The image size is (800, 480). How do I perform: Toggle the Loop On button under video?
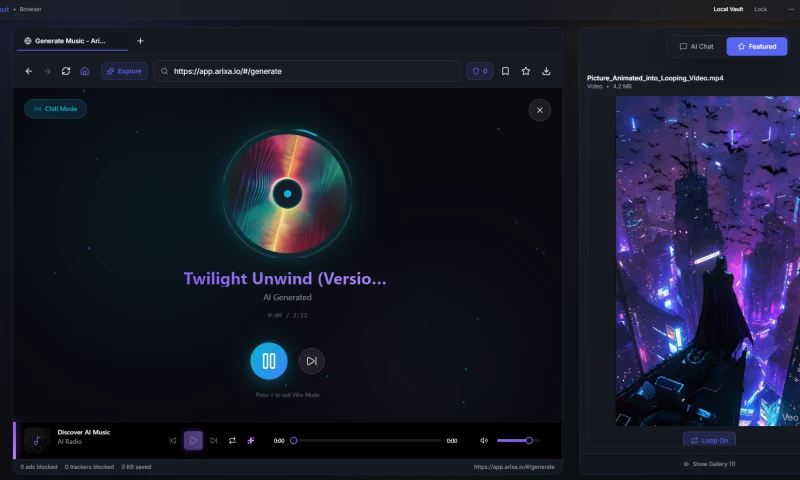[x=708, y=440]
